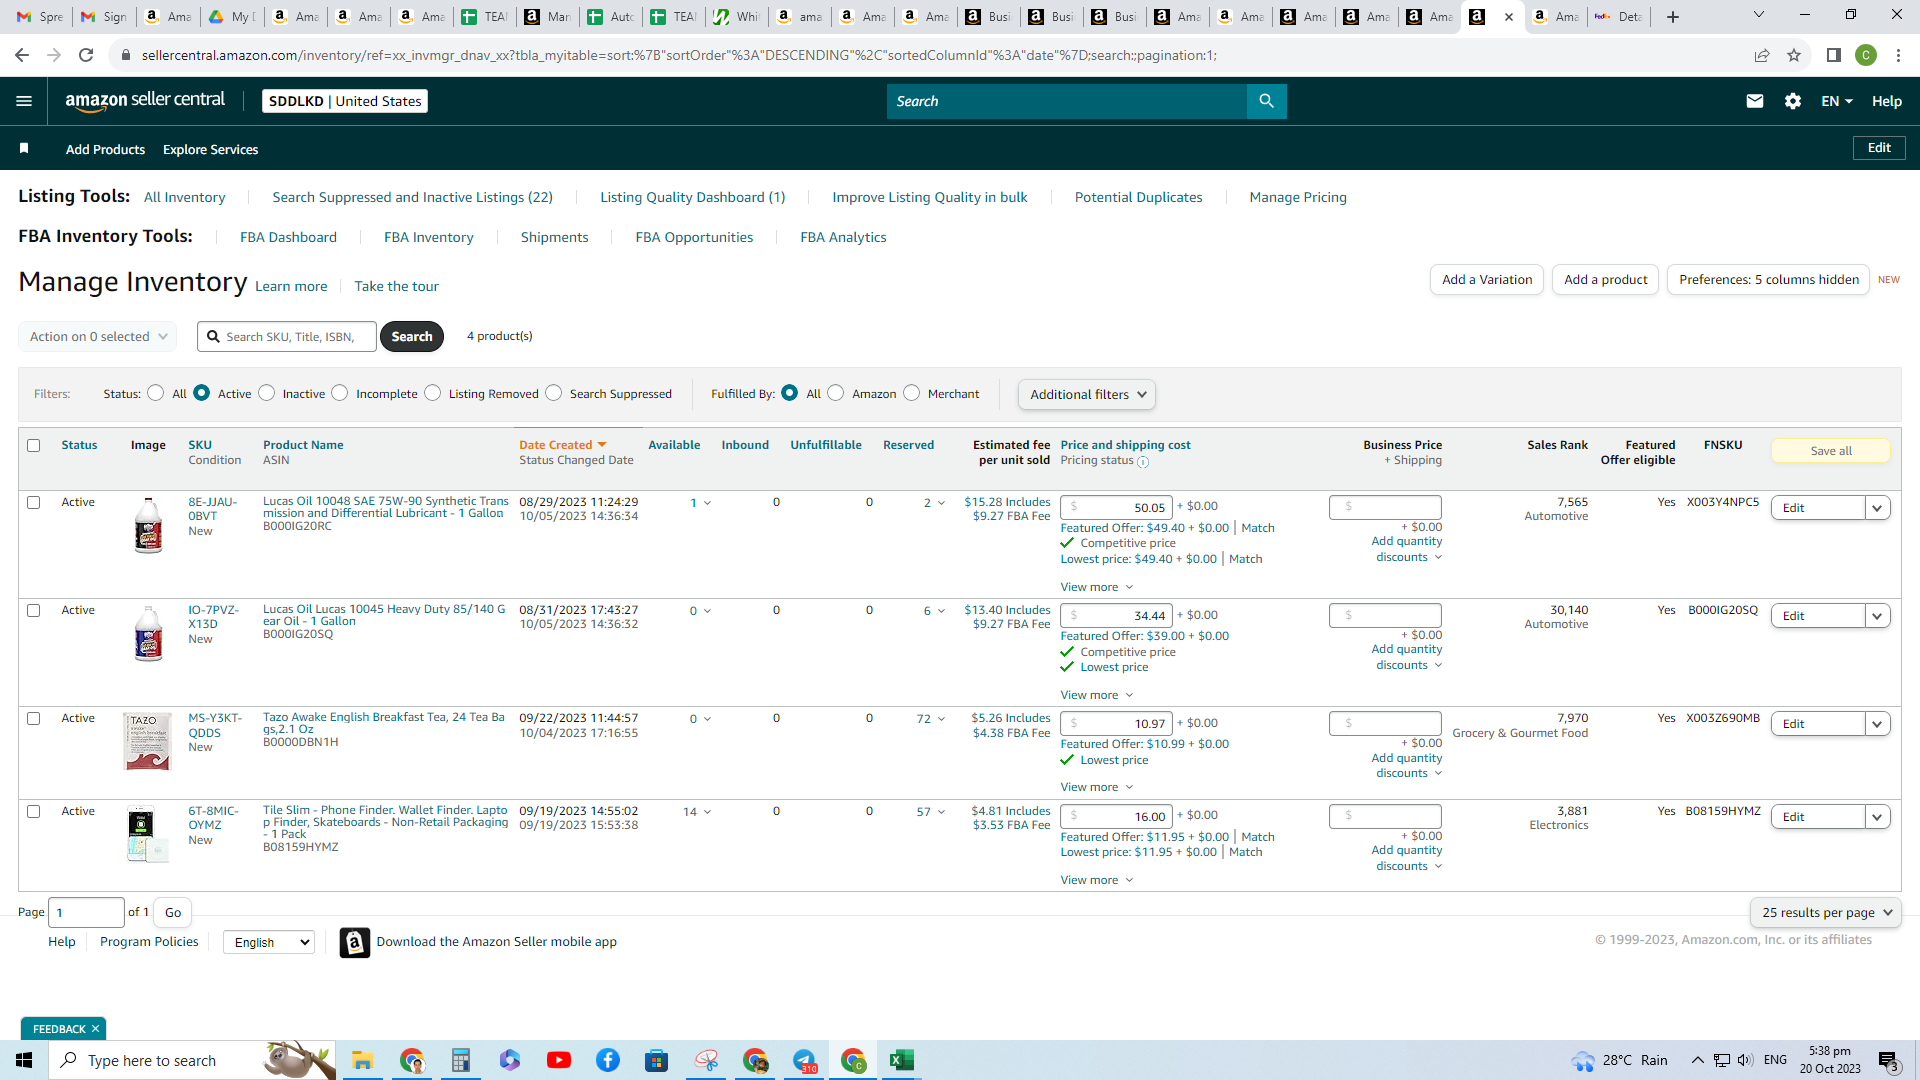Screen dimensions: 1920x1080
Task: Click the Go button next to page number
Action: (x=173, y=913)
